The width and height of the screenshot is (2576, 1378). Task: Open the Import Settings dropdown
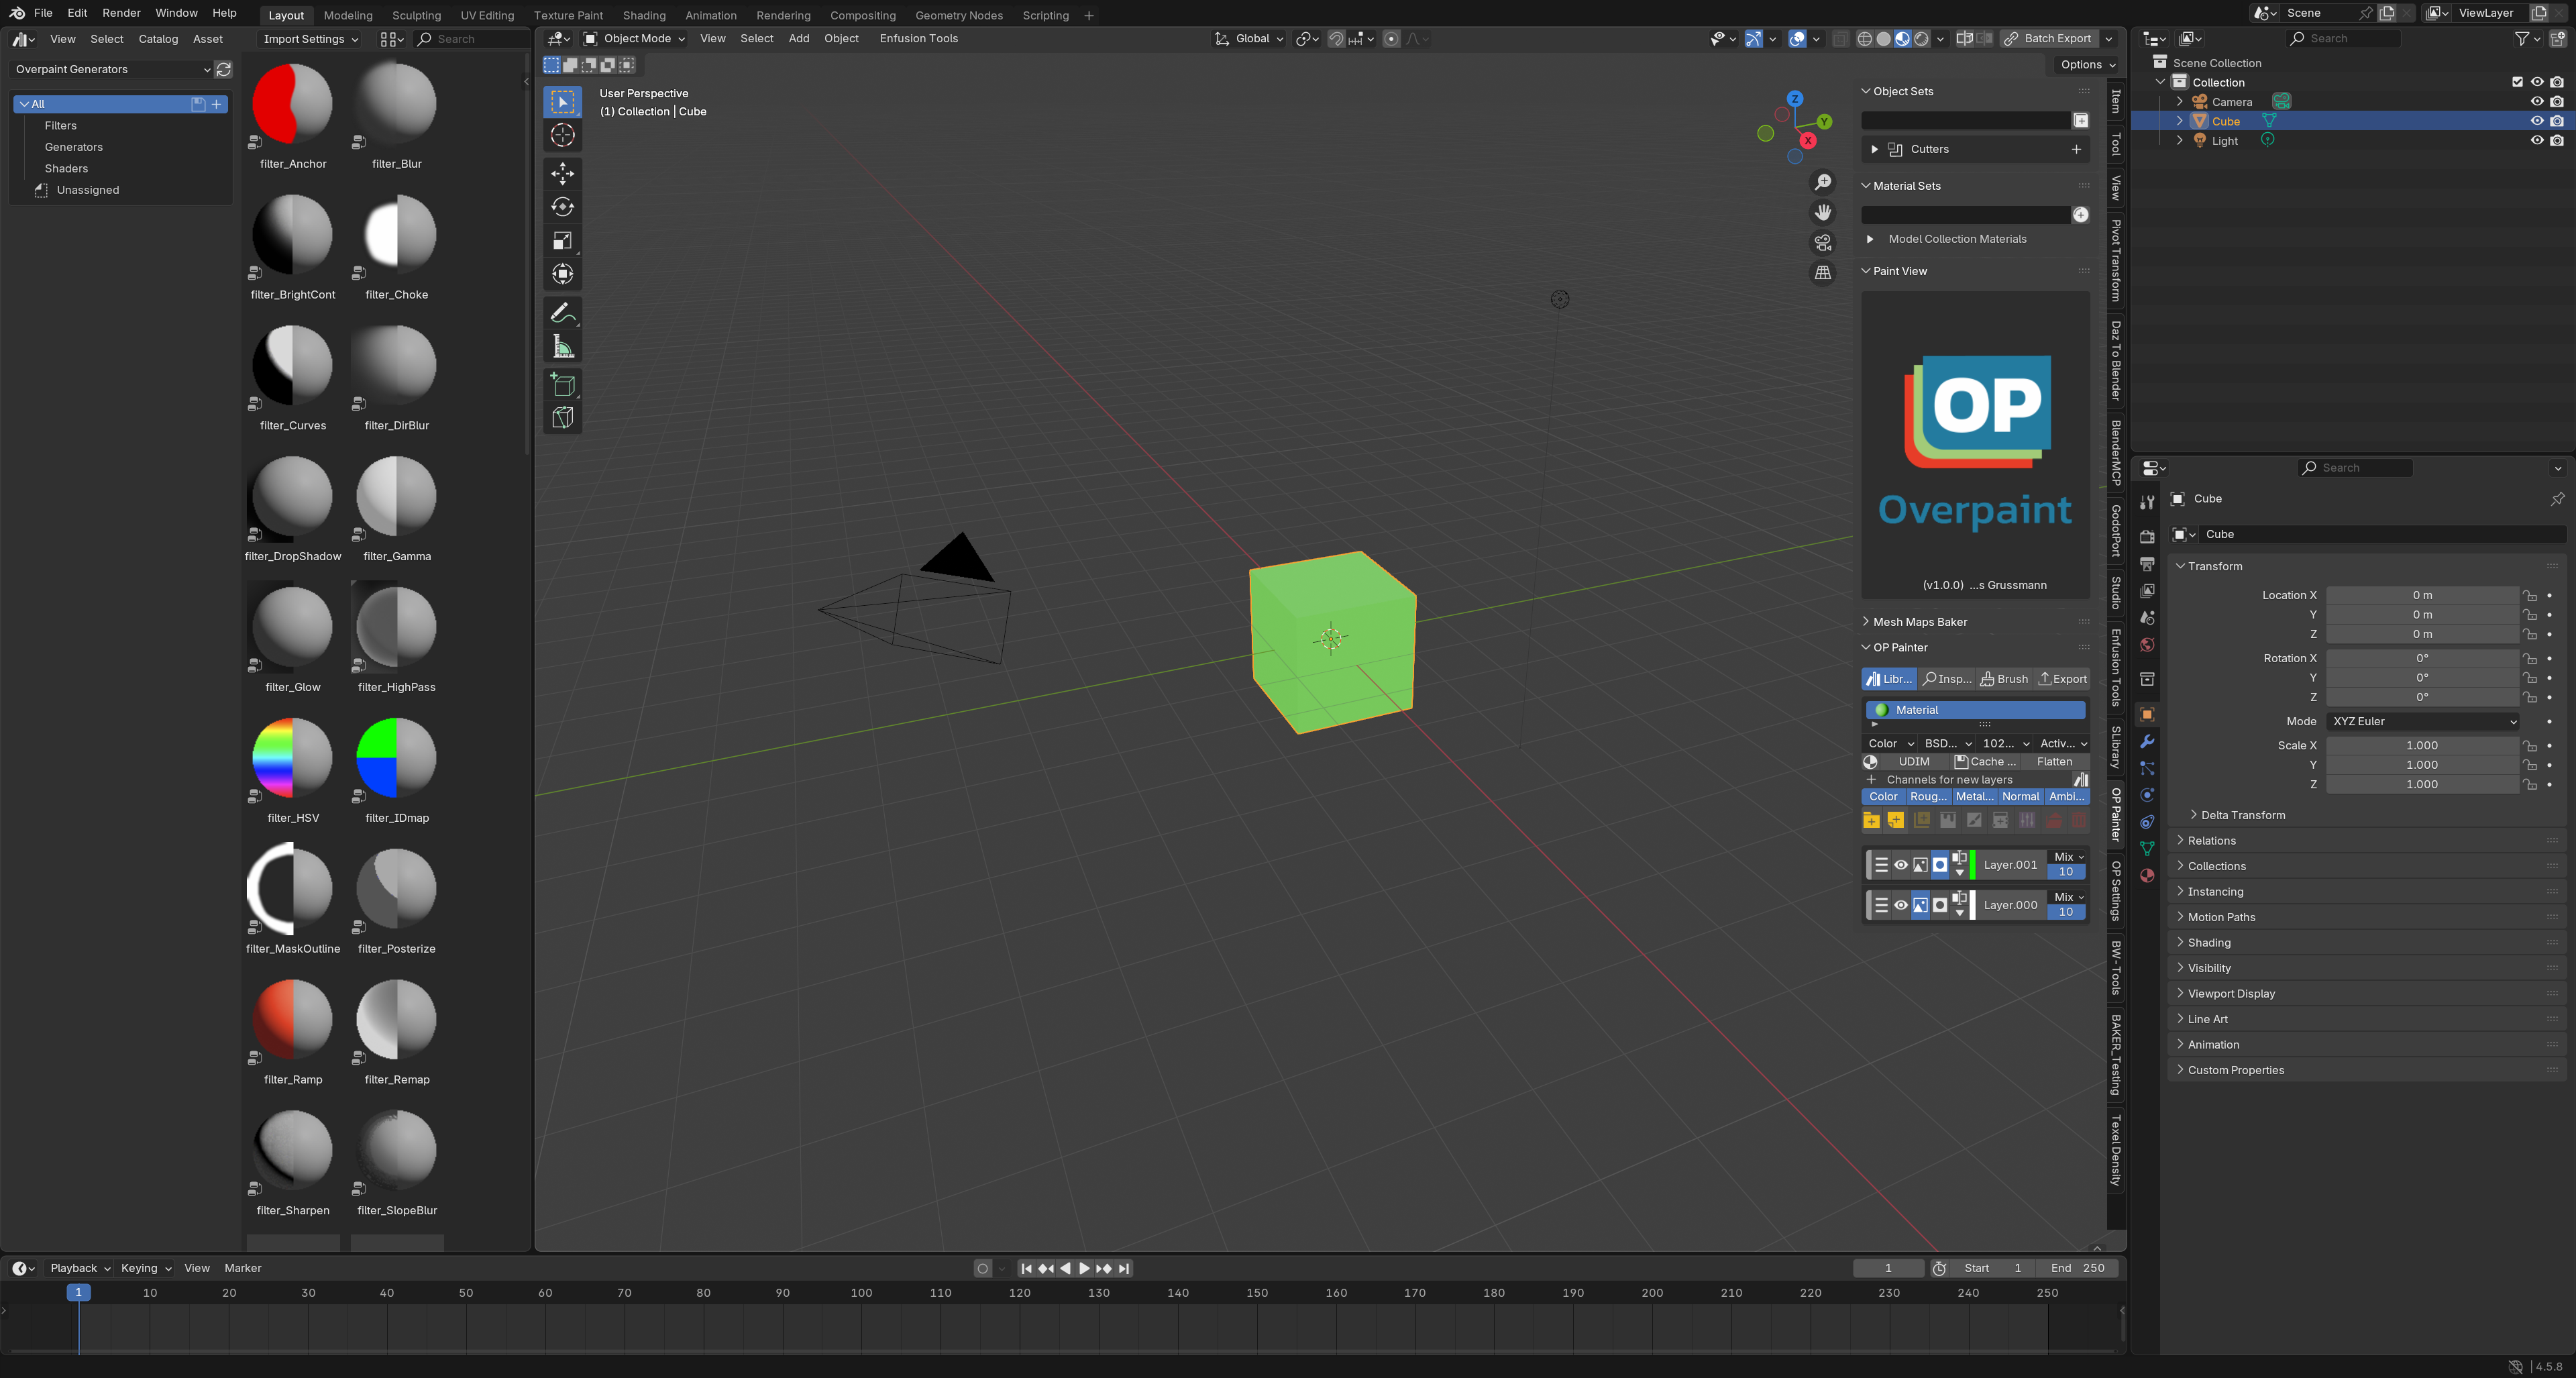(310, 39)
